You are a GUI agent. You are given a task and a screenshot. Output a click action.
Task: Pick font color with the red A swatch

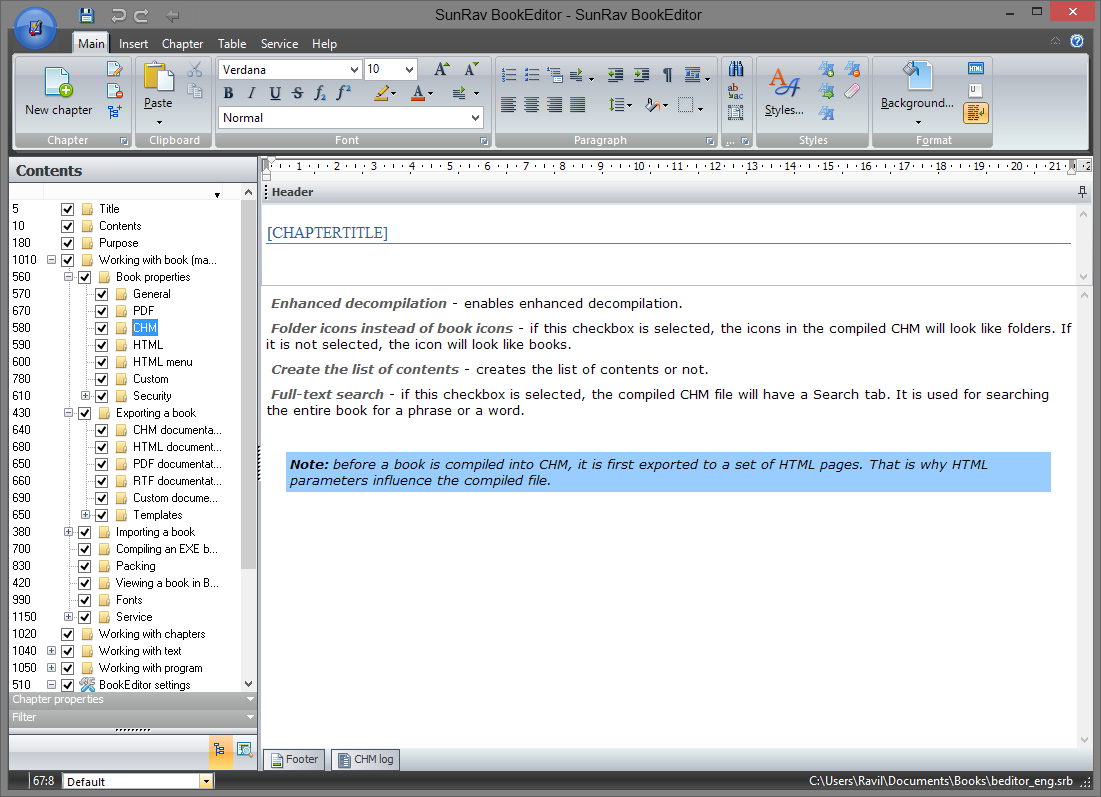pos(418,93)
